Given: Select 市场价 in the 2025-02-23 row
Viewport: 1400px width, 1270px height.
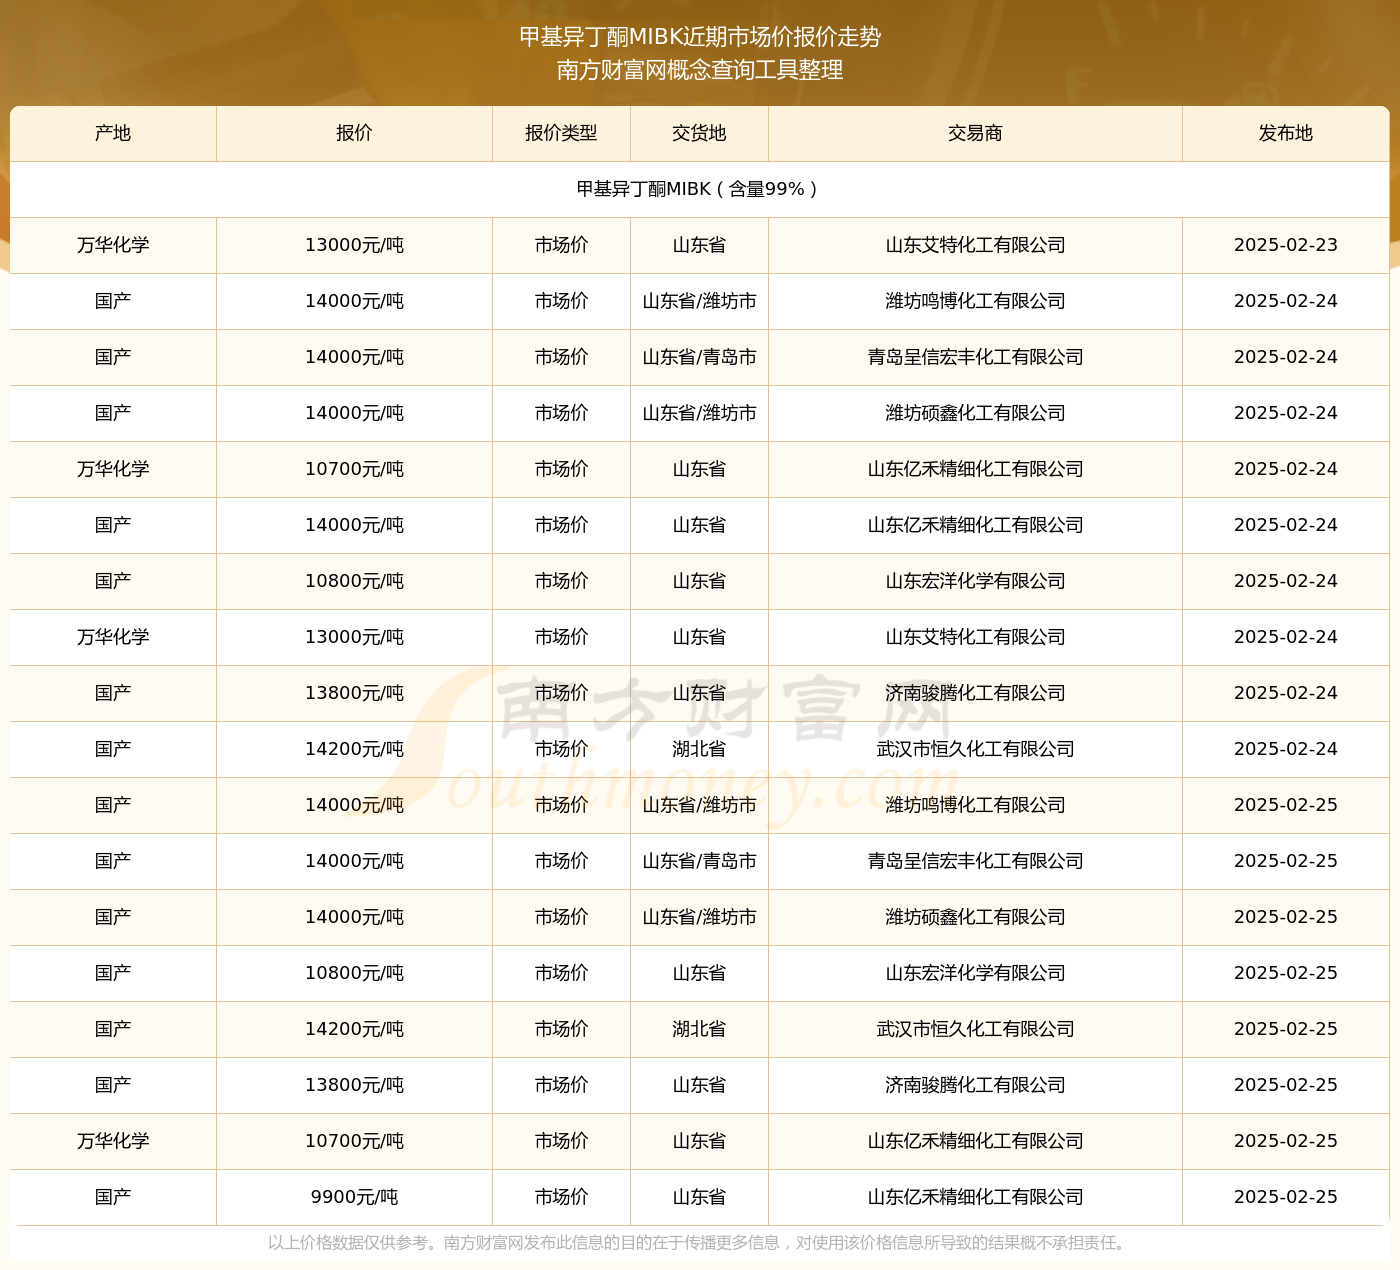Looking at the screenshot, I should 561,245.
